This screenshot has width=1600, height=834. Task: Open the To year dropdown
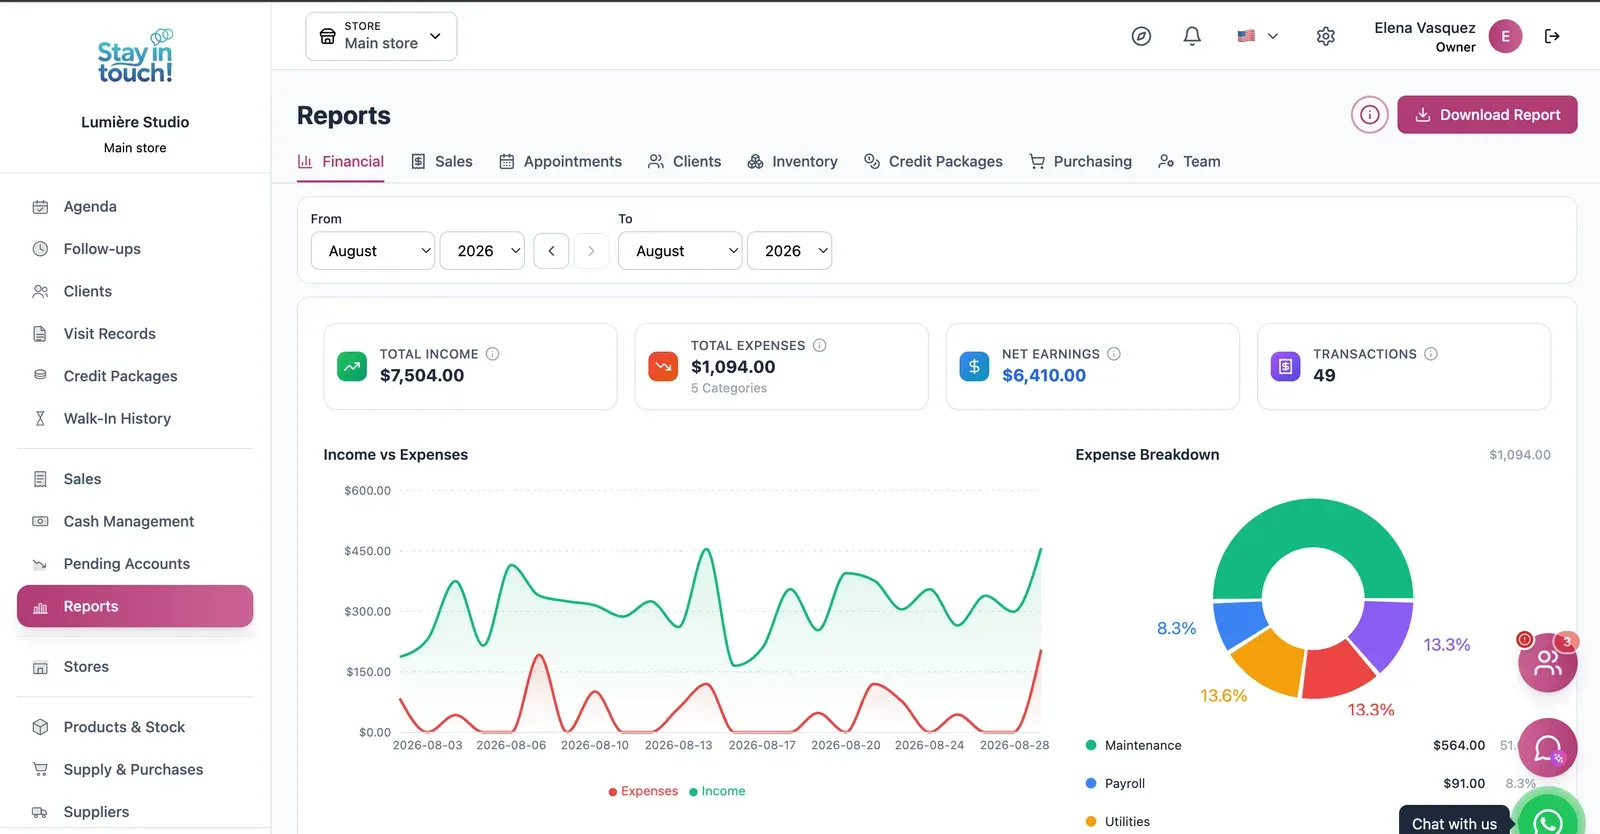tap(790, 251)
